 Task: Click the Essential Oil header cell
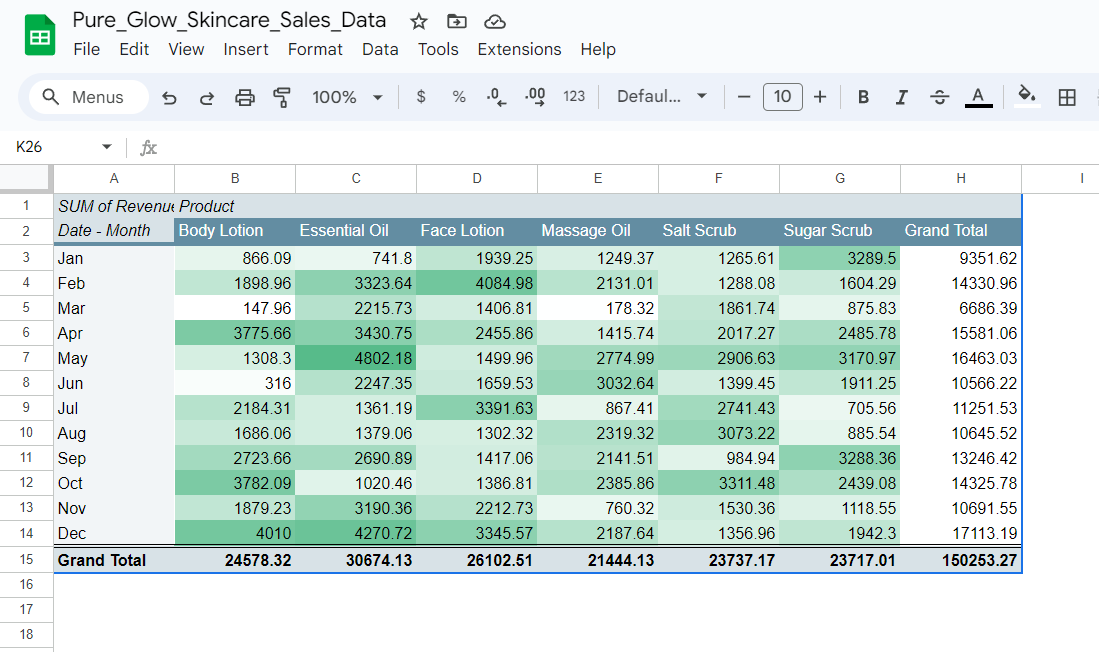click(356, 231)
